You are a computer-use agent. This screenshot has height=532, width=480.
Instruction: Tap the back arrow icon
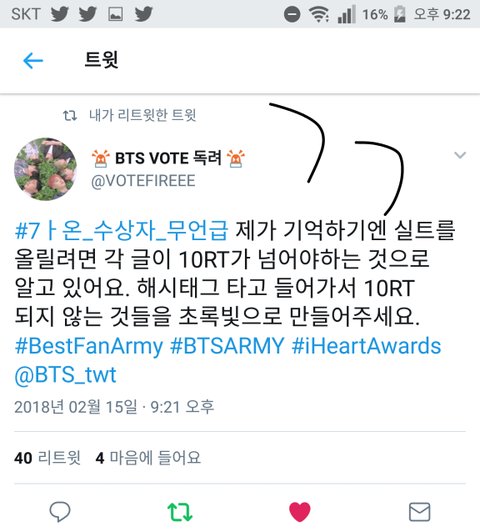tap(33, 61)
